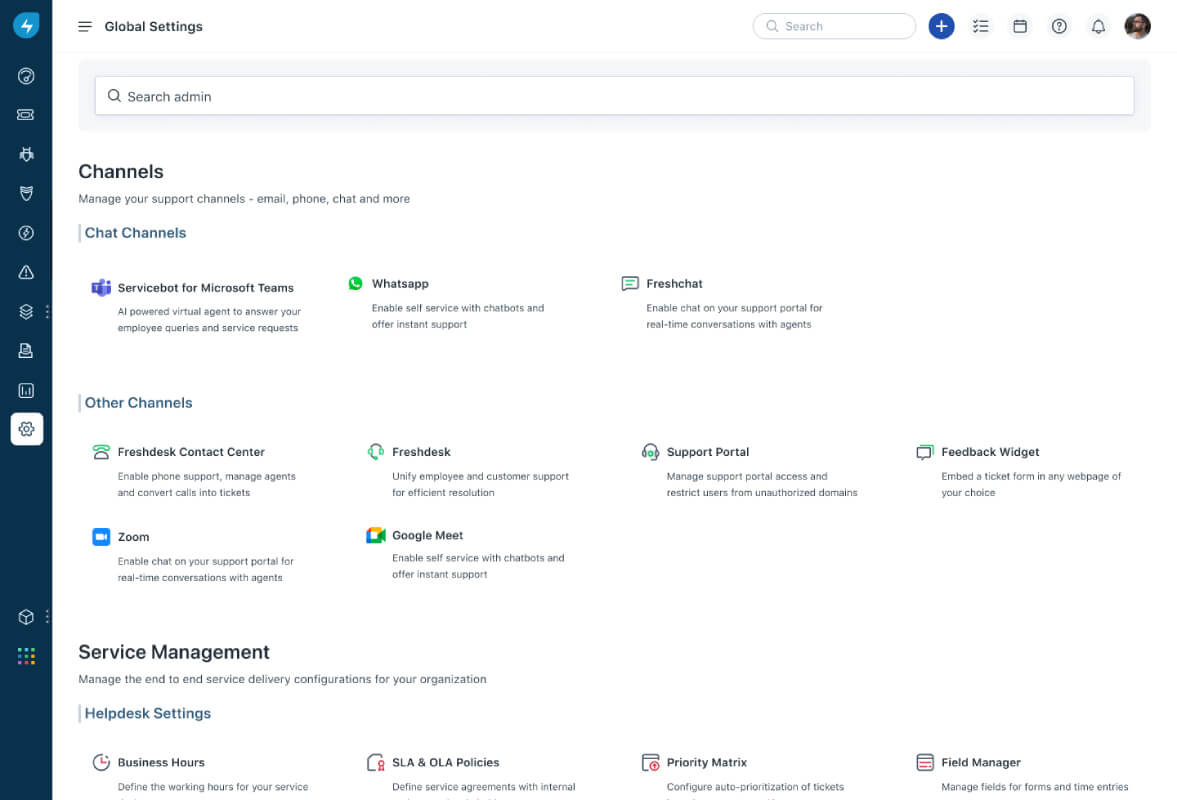1177x800 pixels.
Task: Click the Microsoft Teams icon
Action: 101,288
